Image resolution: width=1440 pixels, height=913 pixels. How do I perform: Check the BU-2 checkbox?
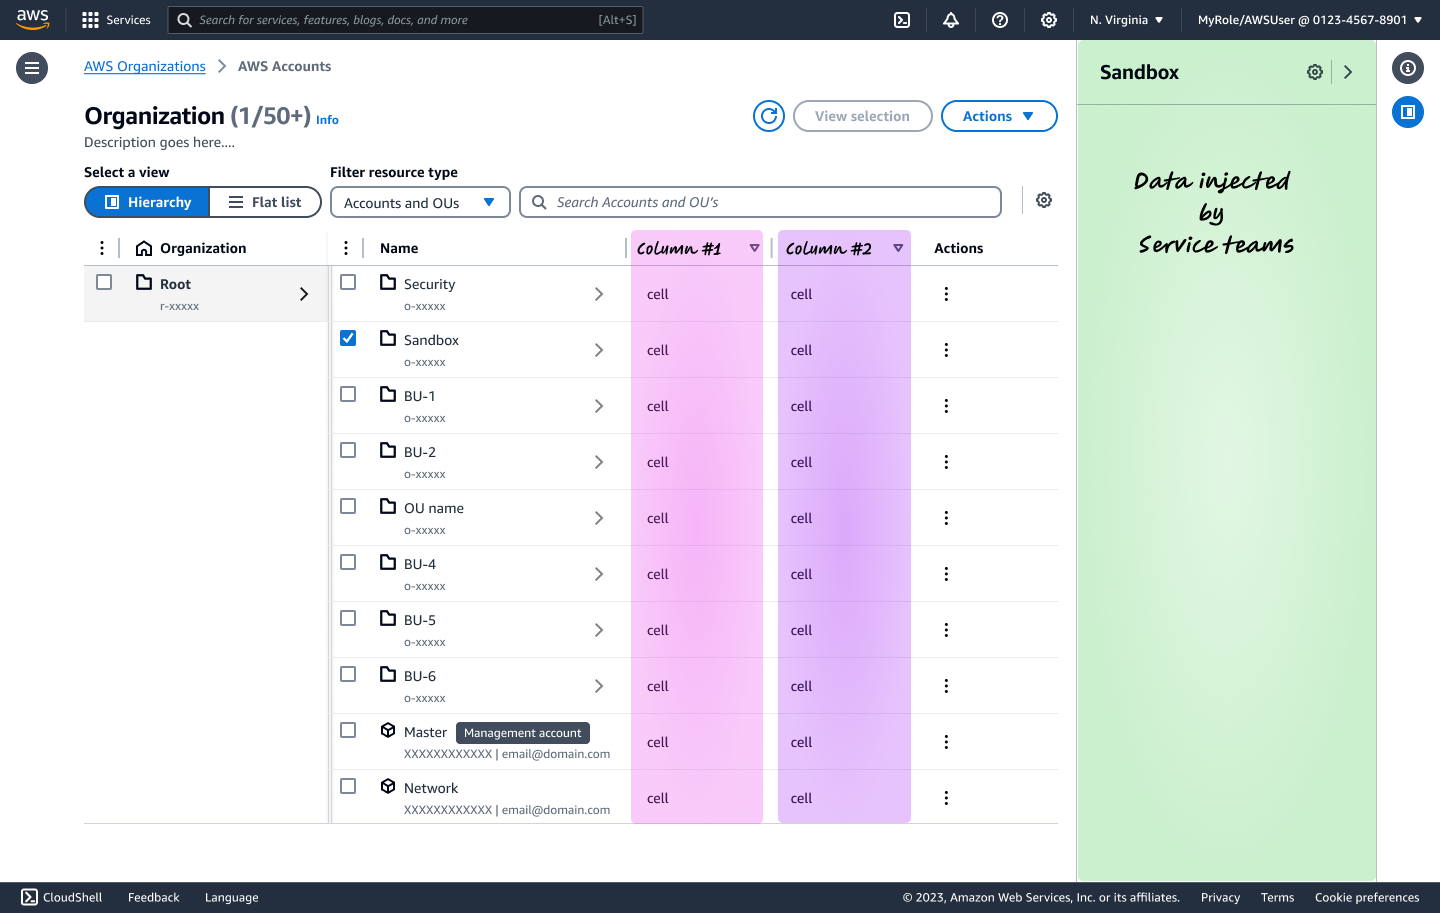348,450
